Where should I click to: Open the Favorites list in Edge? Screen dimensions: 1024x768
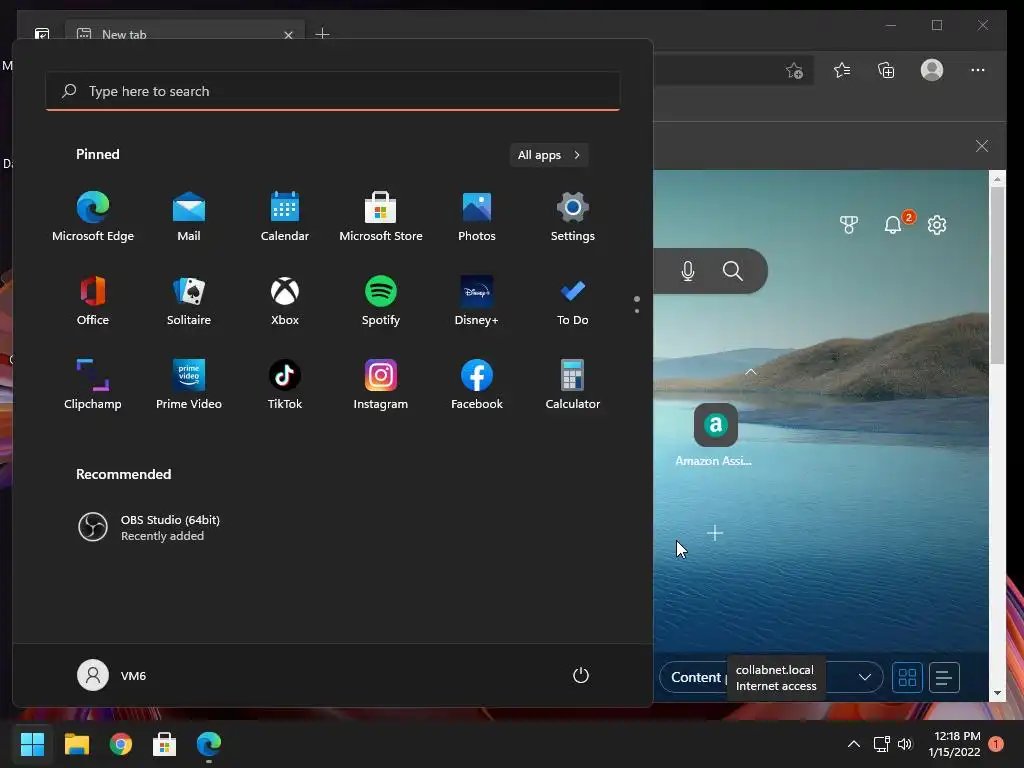[x=842, y=70]
